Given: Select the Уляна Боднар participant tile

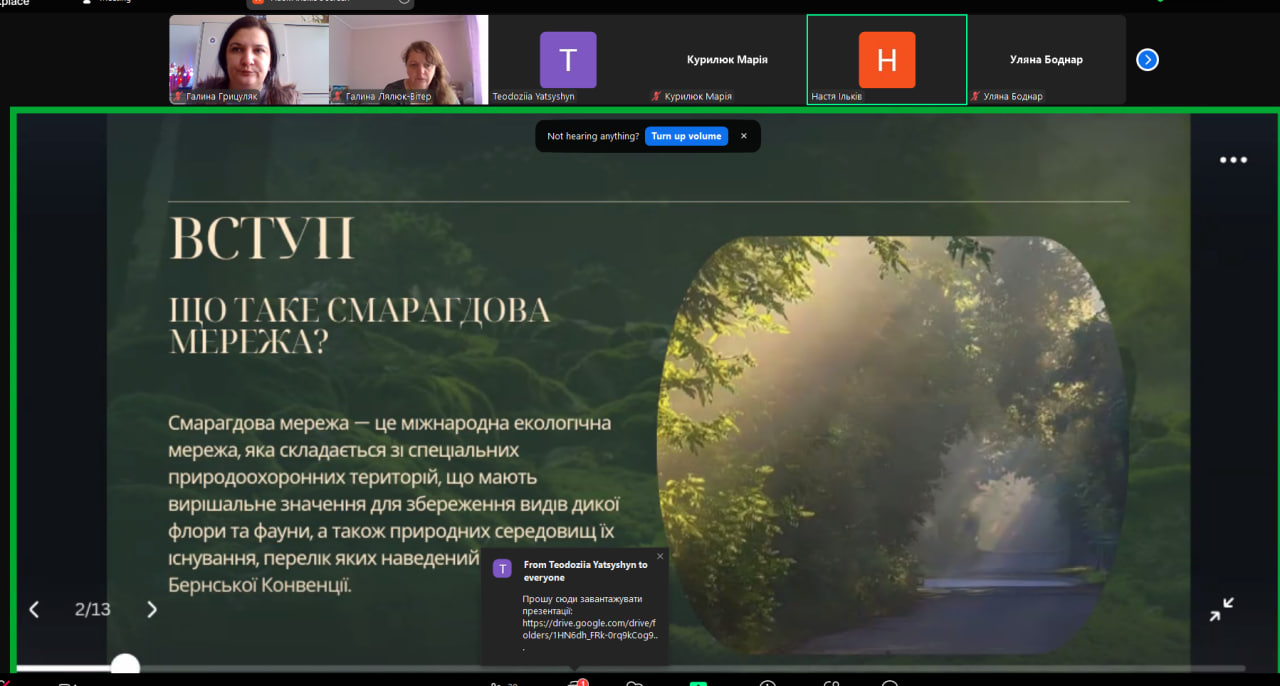Looking at the screenshot, I should click(x=1046, y=60).
